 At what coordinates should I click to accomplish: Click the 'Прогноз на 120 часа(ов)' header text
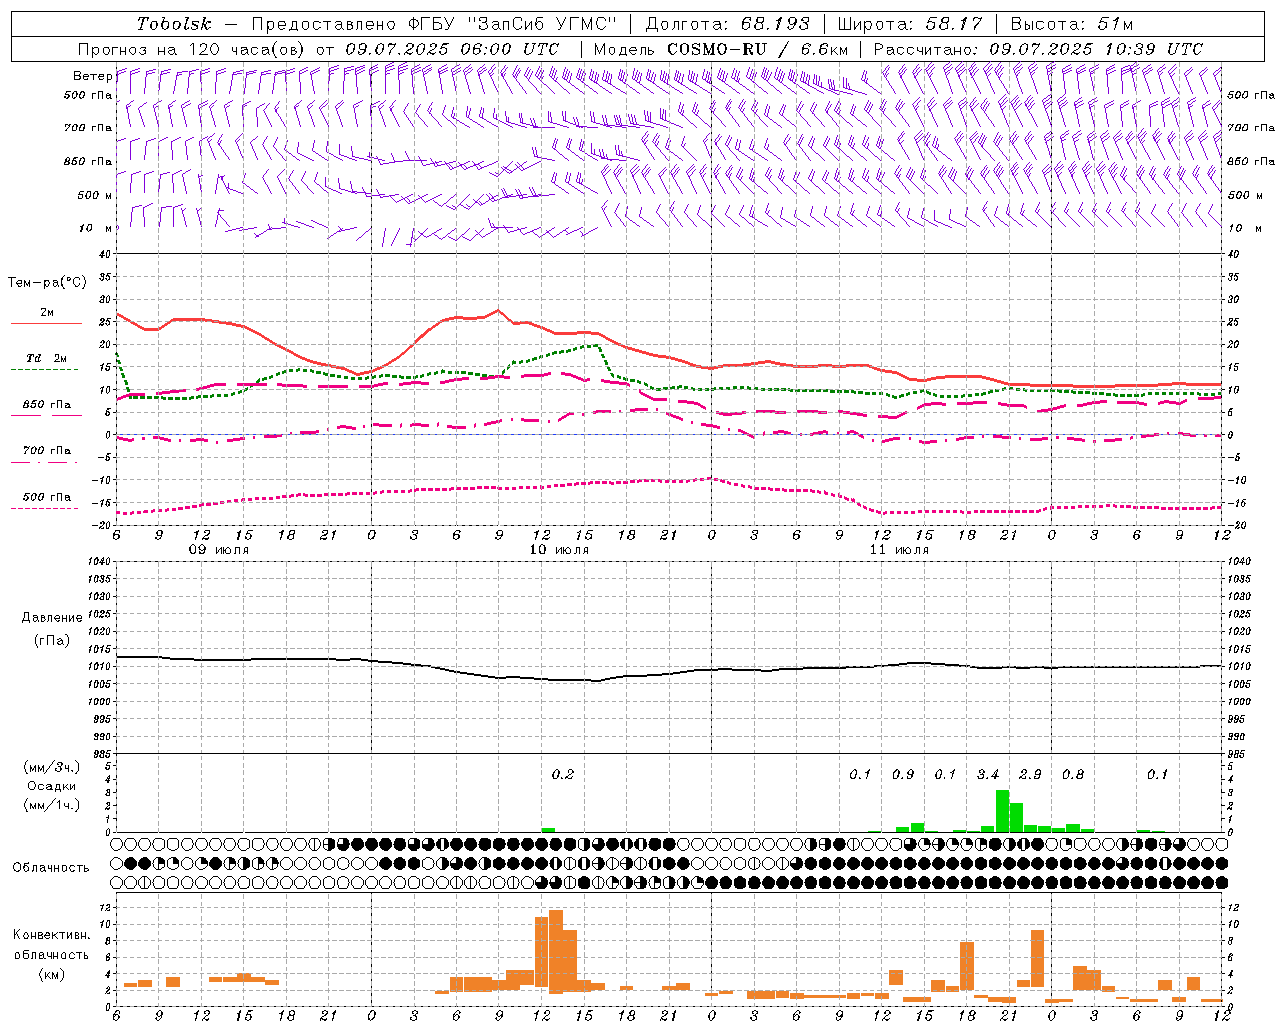click(x=193, y=49)
